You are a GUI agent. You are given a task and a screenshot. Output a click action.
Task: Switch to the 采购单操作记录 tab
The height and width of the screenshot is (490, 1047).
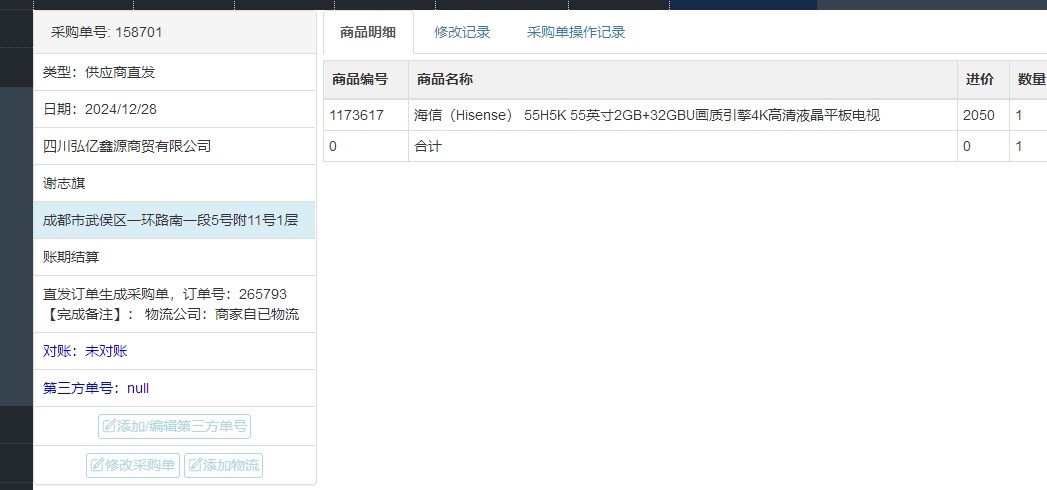click(576, 32)
